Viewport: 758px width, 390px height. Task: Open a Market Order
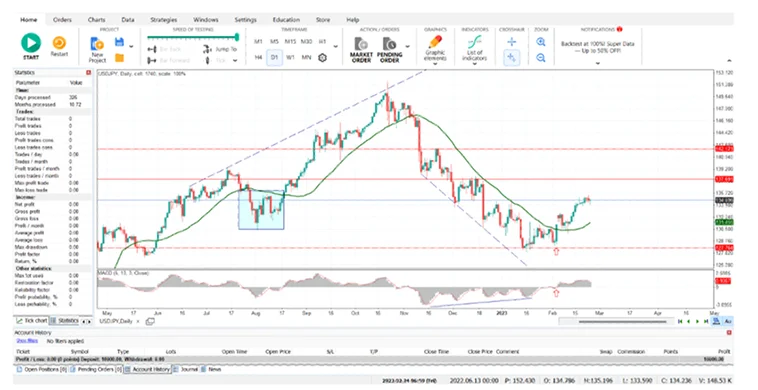361,50
